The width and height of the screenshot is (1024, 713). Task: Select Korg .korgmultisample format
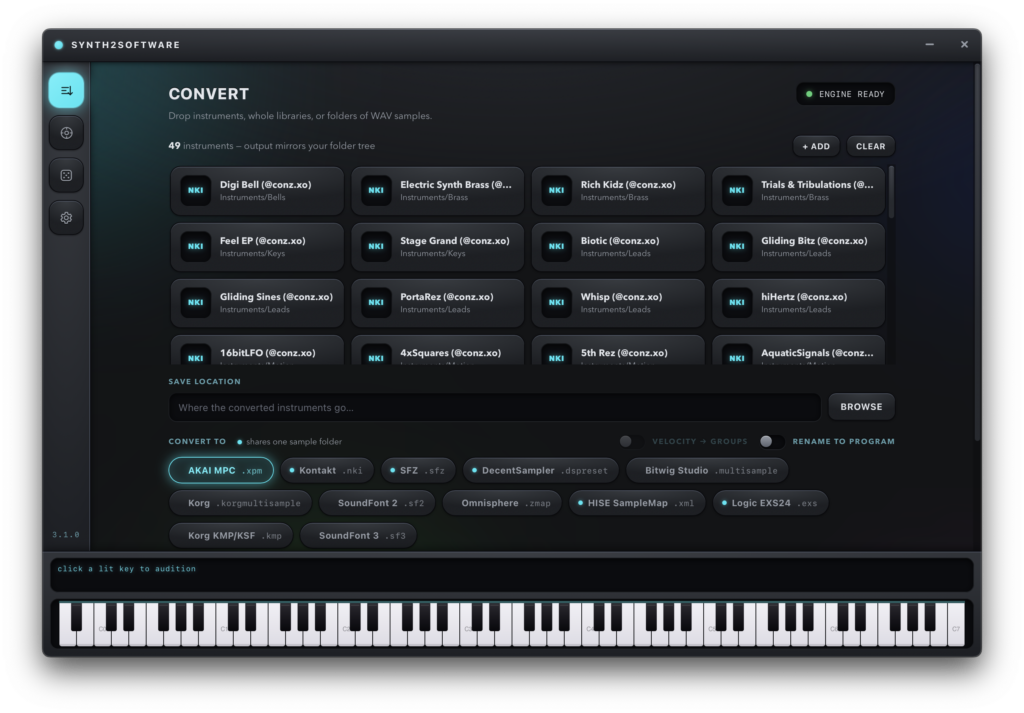[x=240, y=503]
